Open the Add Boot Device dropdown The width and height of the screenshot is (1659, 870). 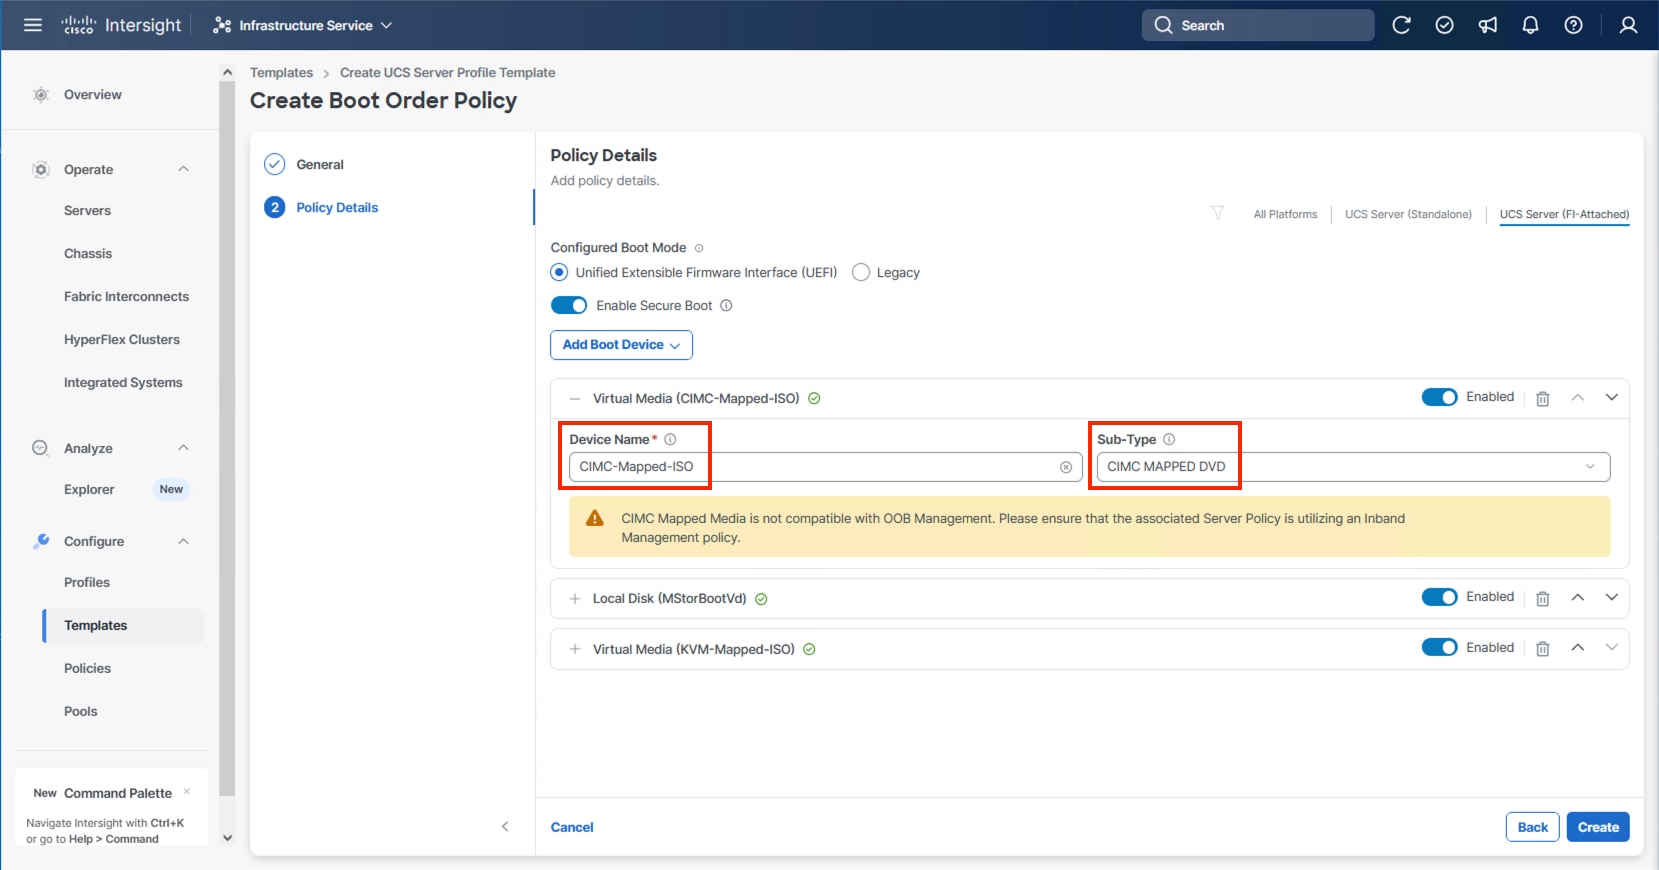621,344
